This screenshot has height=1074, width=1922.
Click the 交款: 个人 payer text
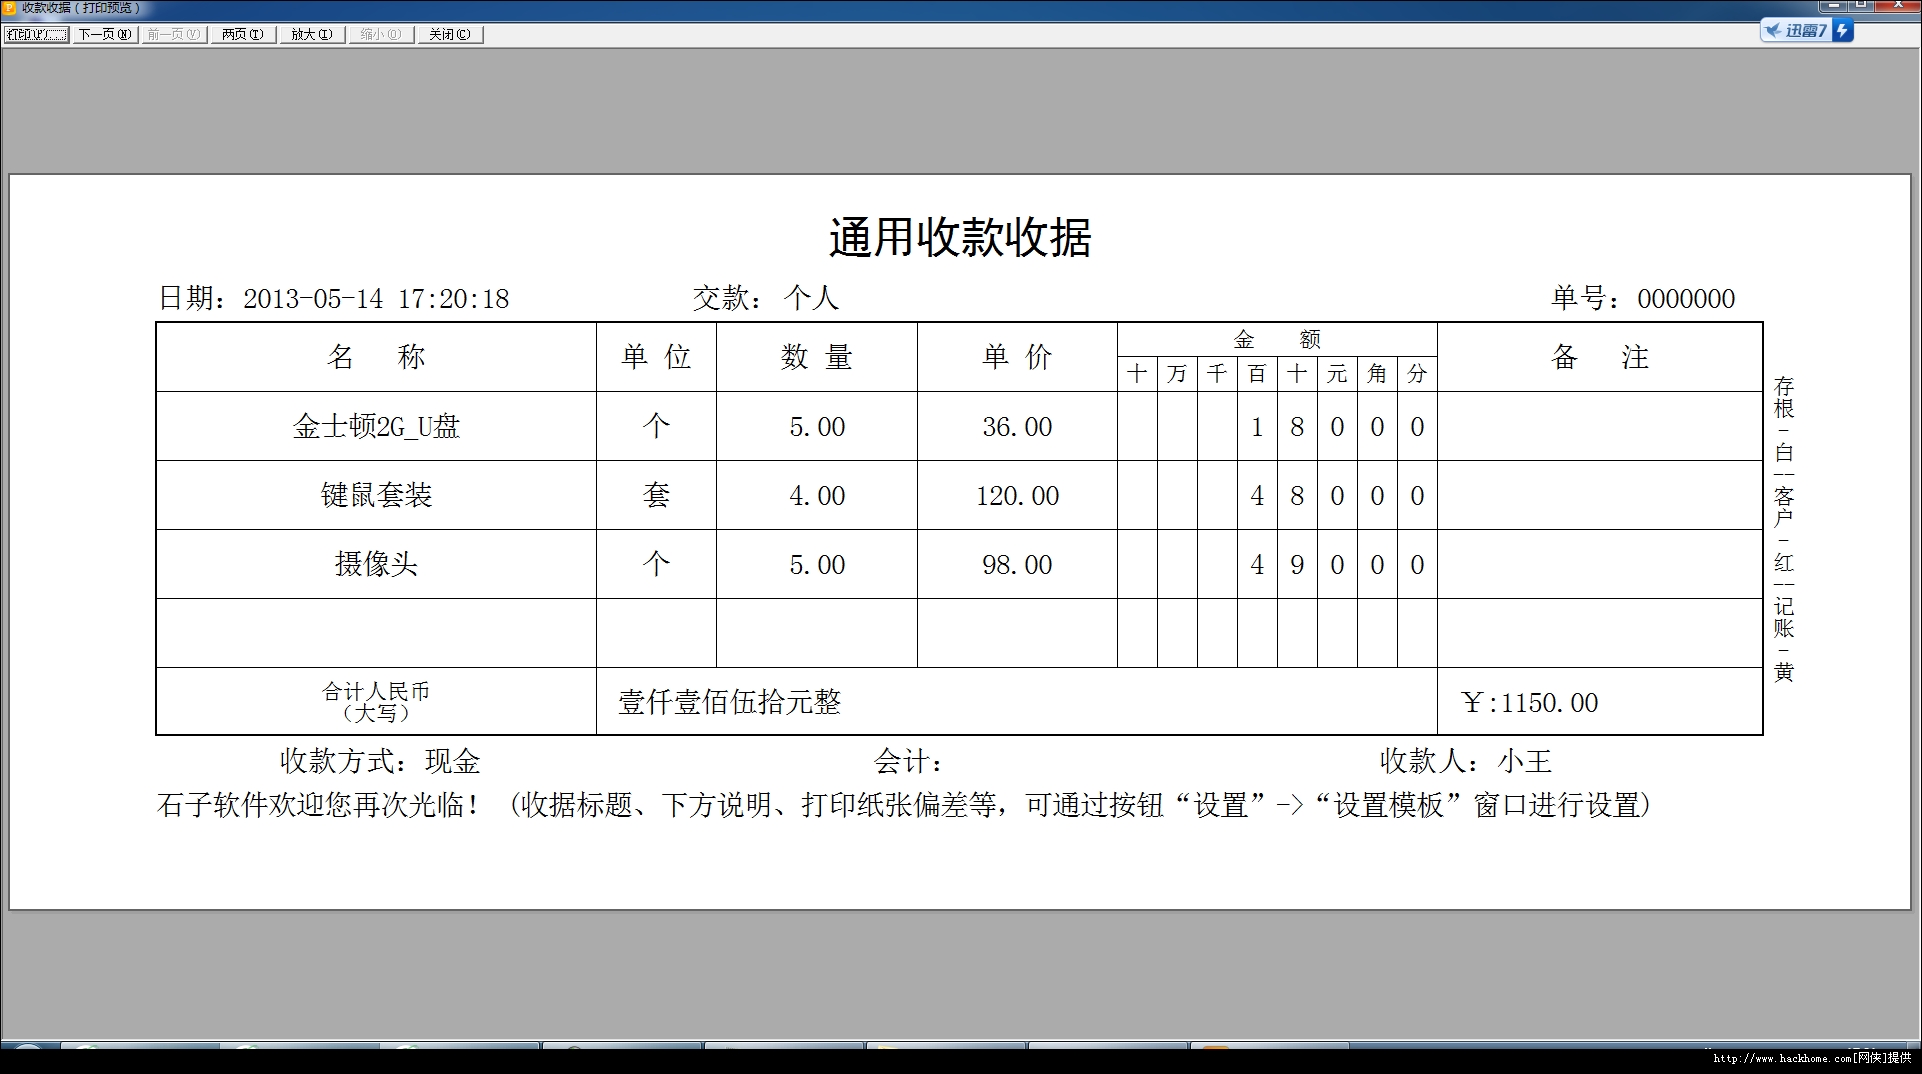pos(766,297)
